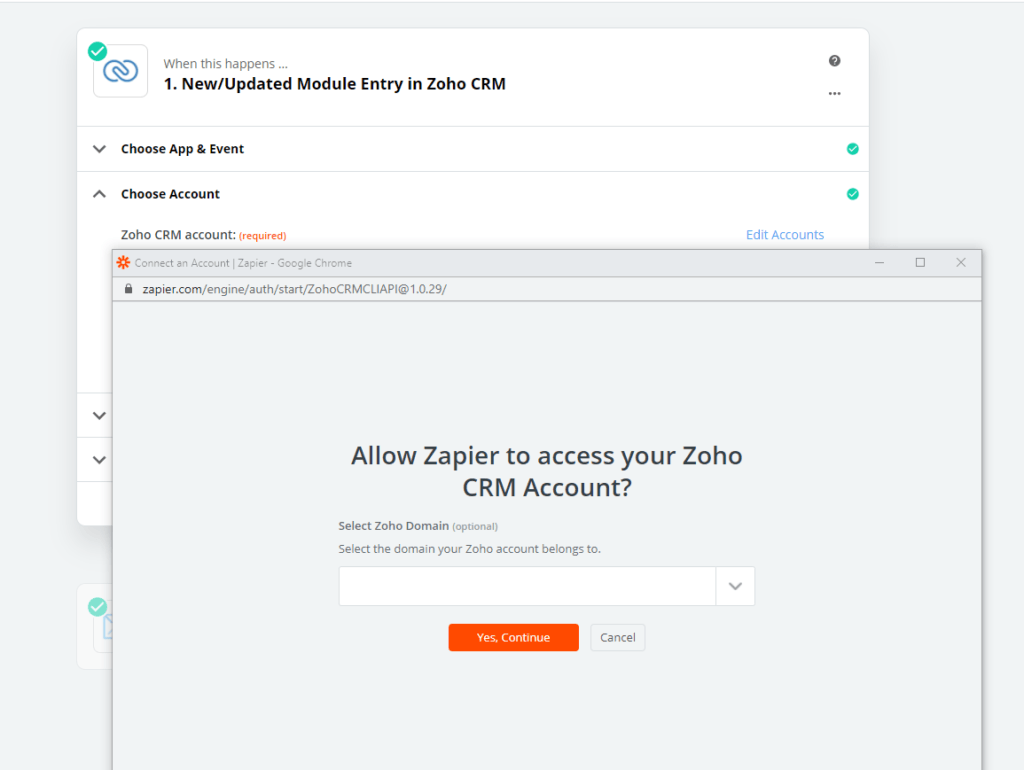Open the three-dot more options menu

[835, 93]
